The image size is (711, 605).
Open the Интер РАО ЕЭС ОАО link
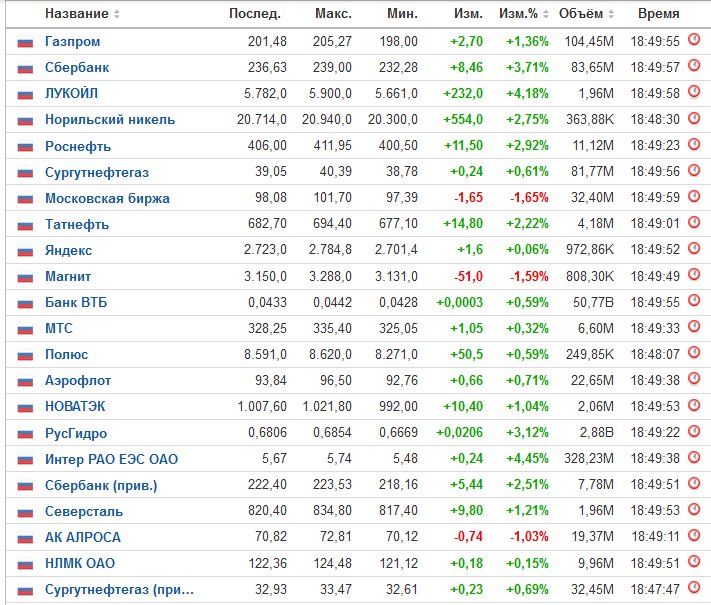111,459
